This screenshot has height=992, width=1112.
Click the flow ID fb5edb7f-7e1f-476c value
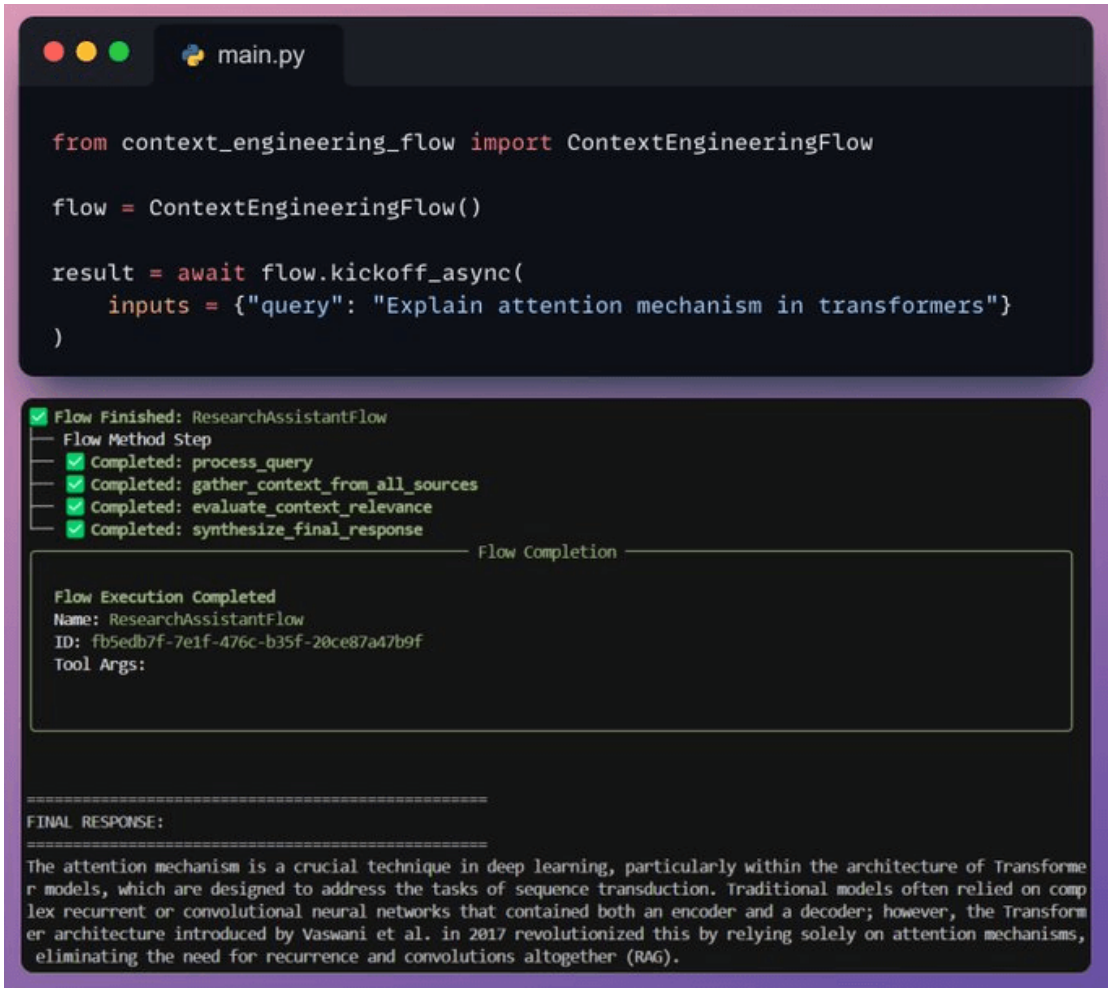pos(257,642)
